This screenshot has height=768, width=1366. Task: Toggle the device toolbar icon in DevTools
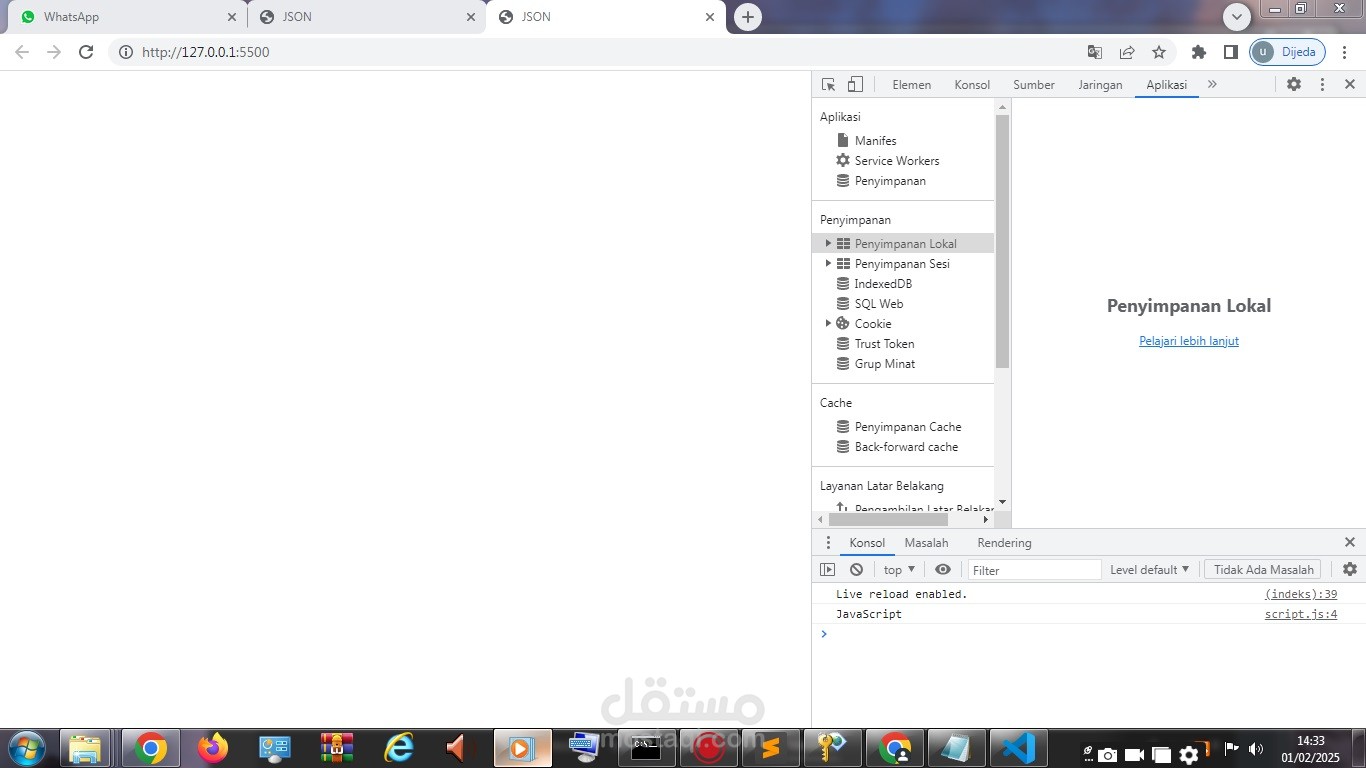point(855,85)
